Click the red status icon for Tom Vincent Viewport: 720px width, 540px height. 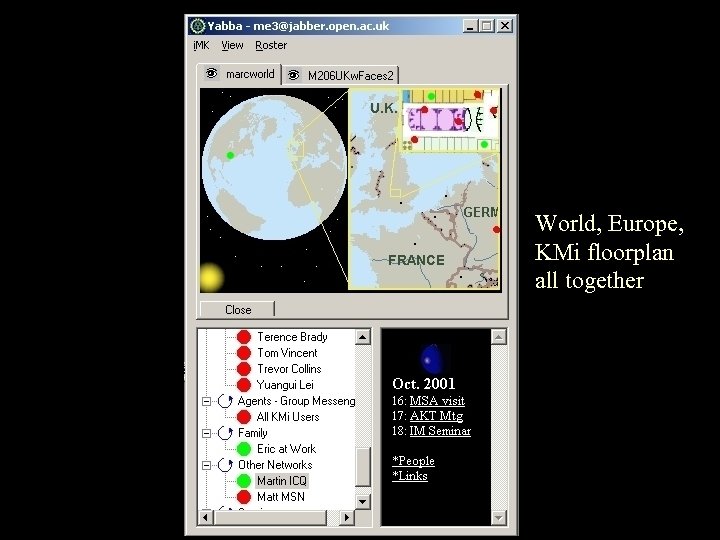244,353
